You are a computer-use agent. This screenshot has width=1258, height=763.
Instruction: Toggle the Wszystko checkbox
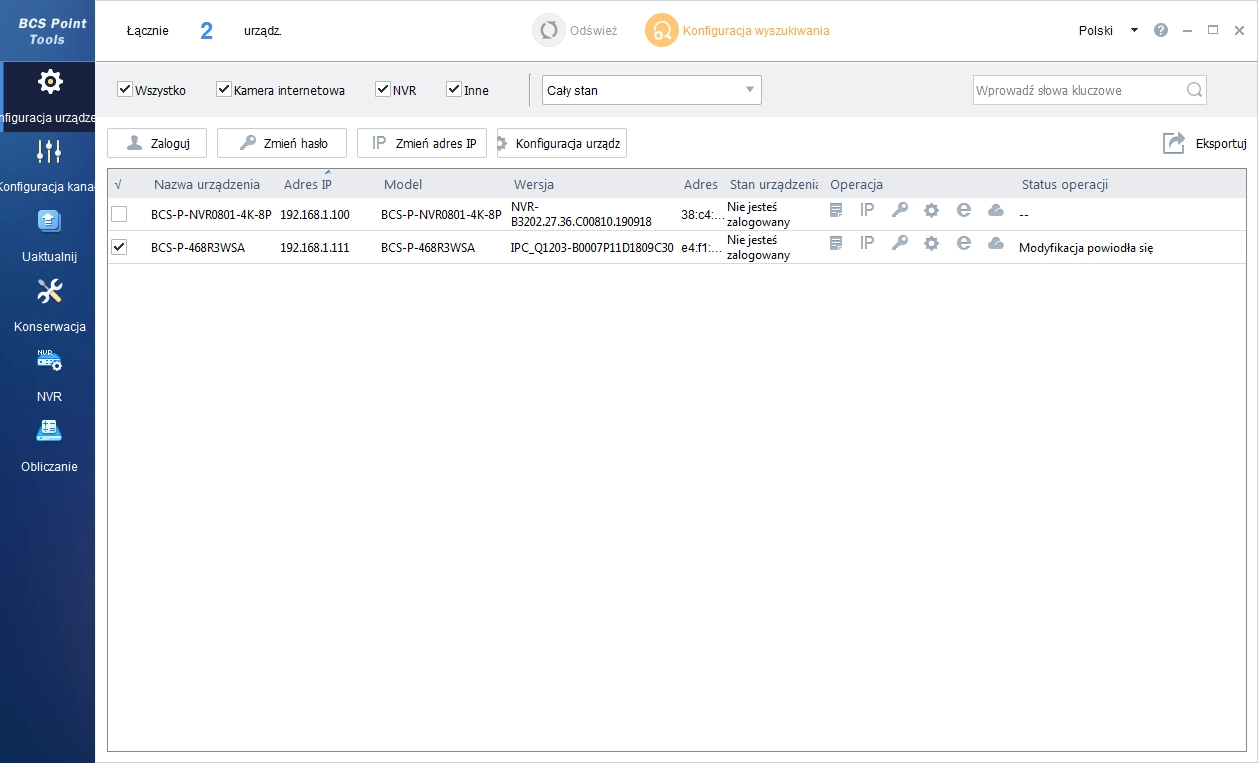(125, 89)
